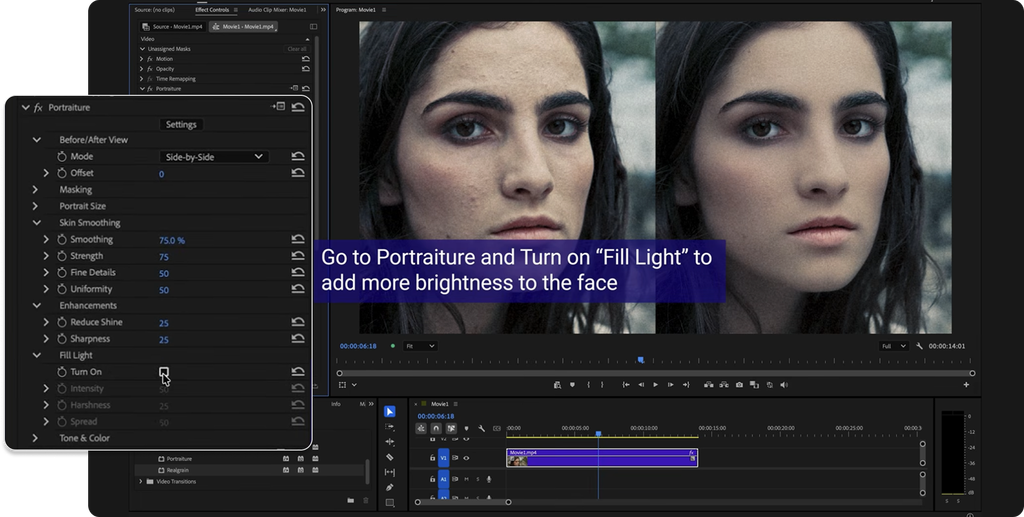
Task: Collapse the Skin Smoothing section
Action: click(x=37, y=223)
